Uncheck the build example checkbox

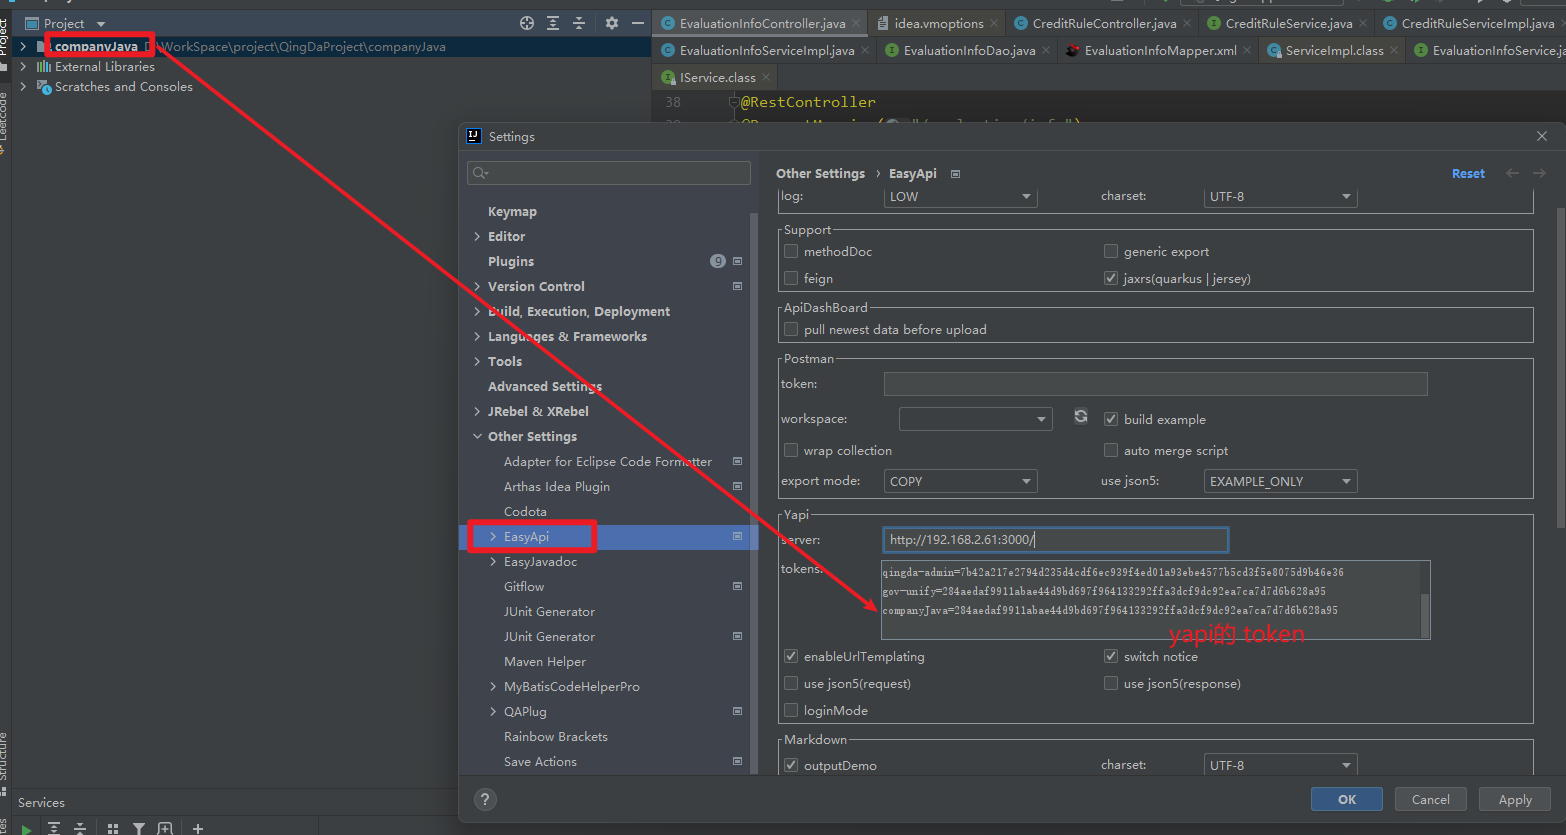(1111, 419)
